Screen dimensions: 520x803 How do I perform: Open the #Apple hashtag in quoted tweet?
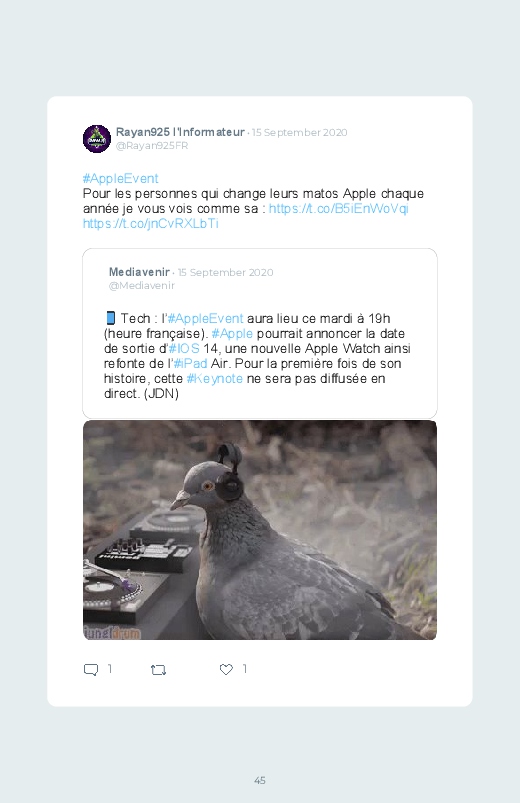point(232,334)
